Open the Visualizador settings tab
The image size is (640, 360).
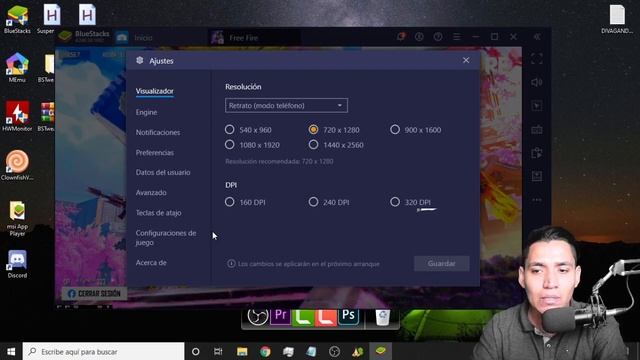155,91
